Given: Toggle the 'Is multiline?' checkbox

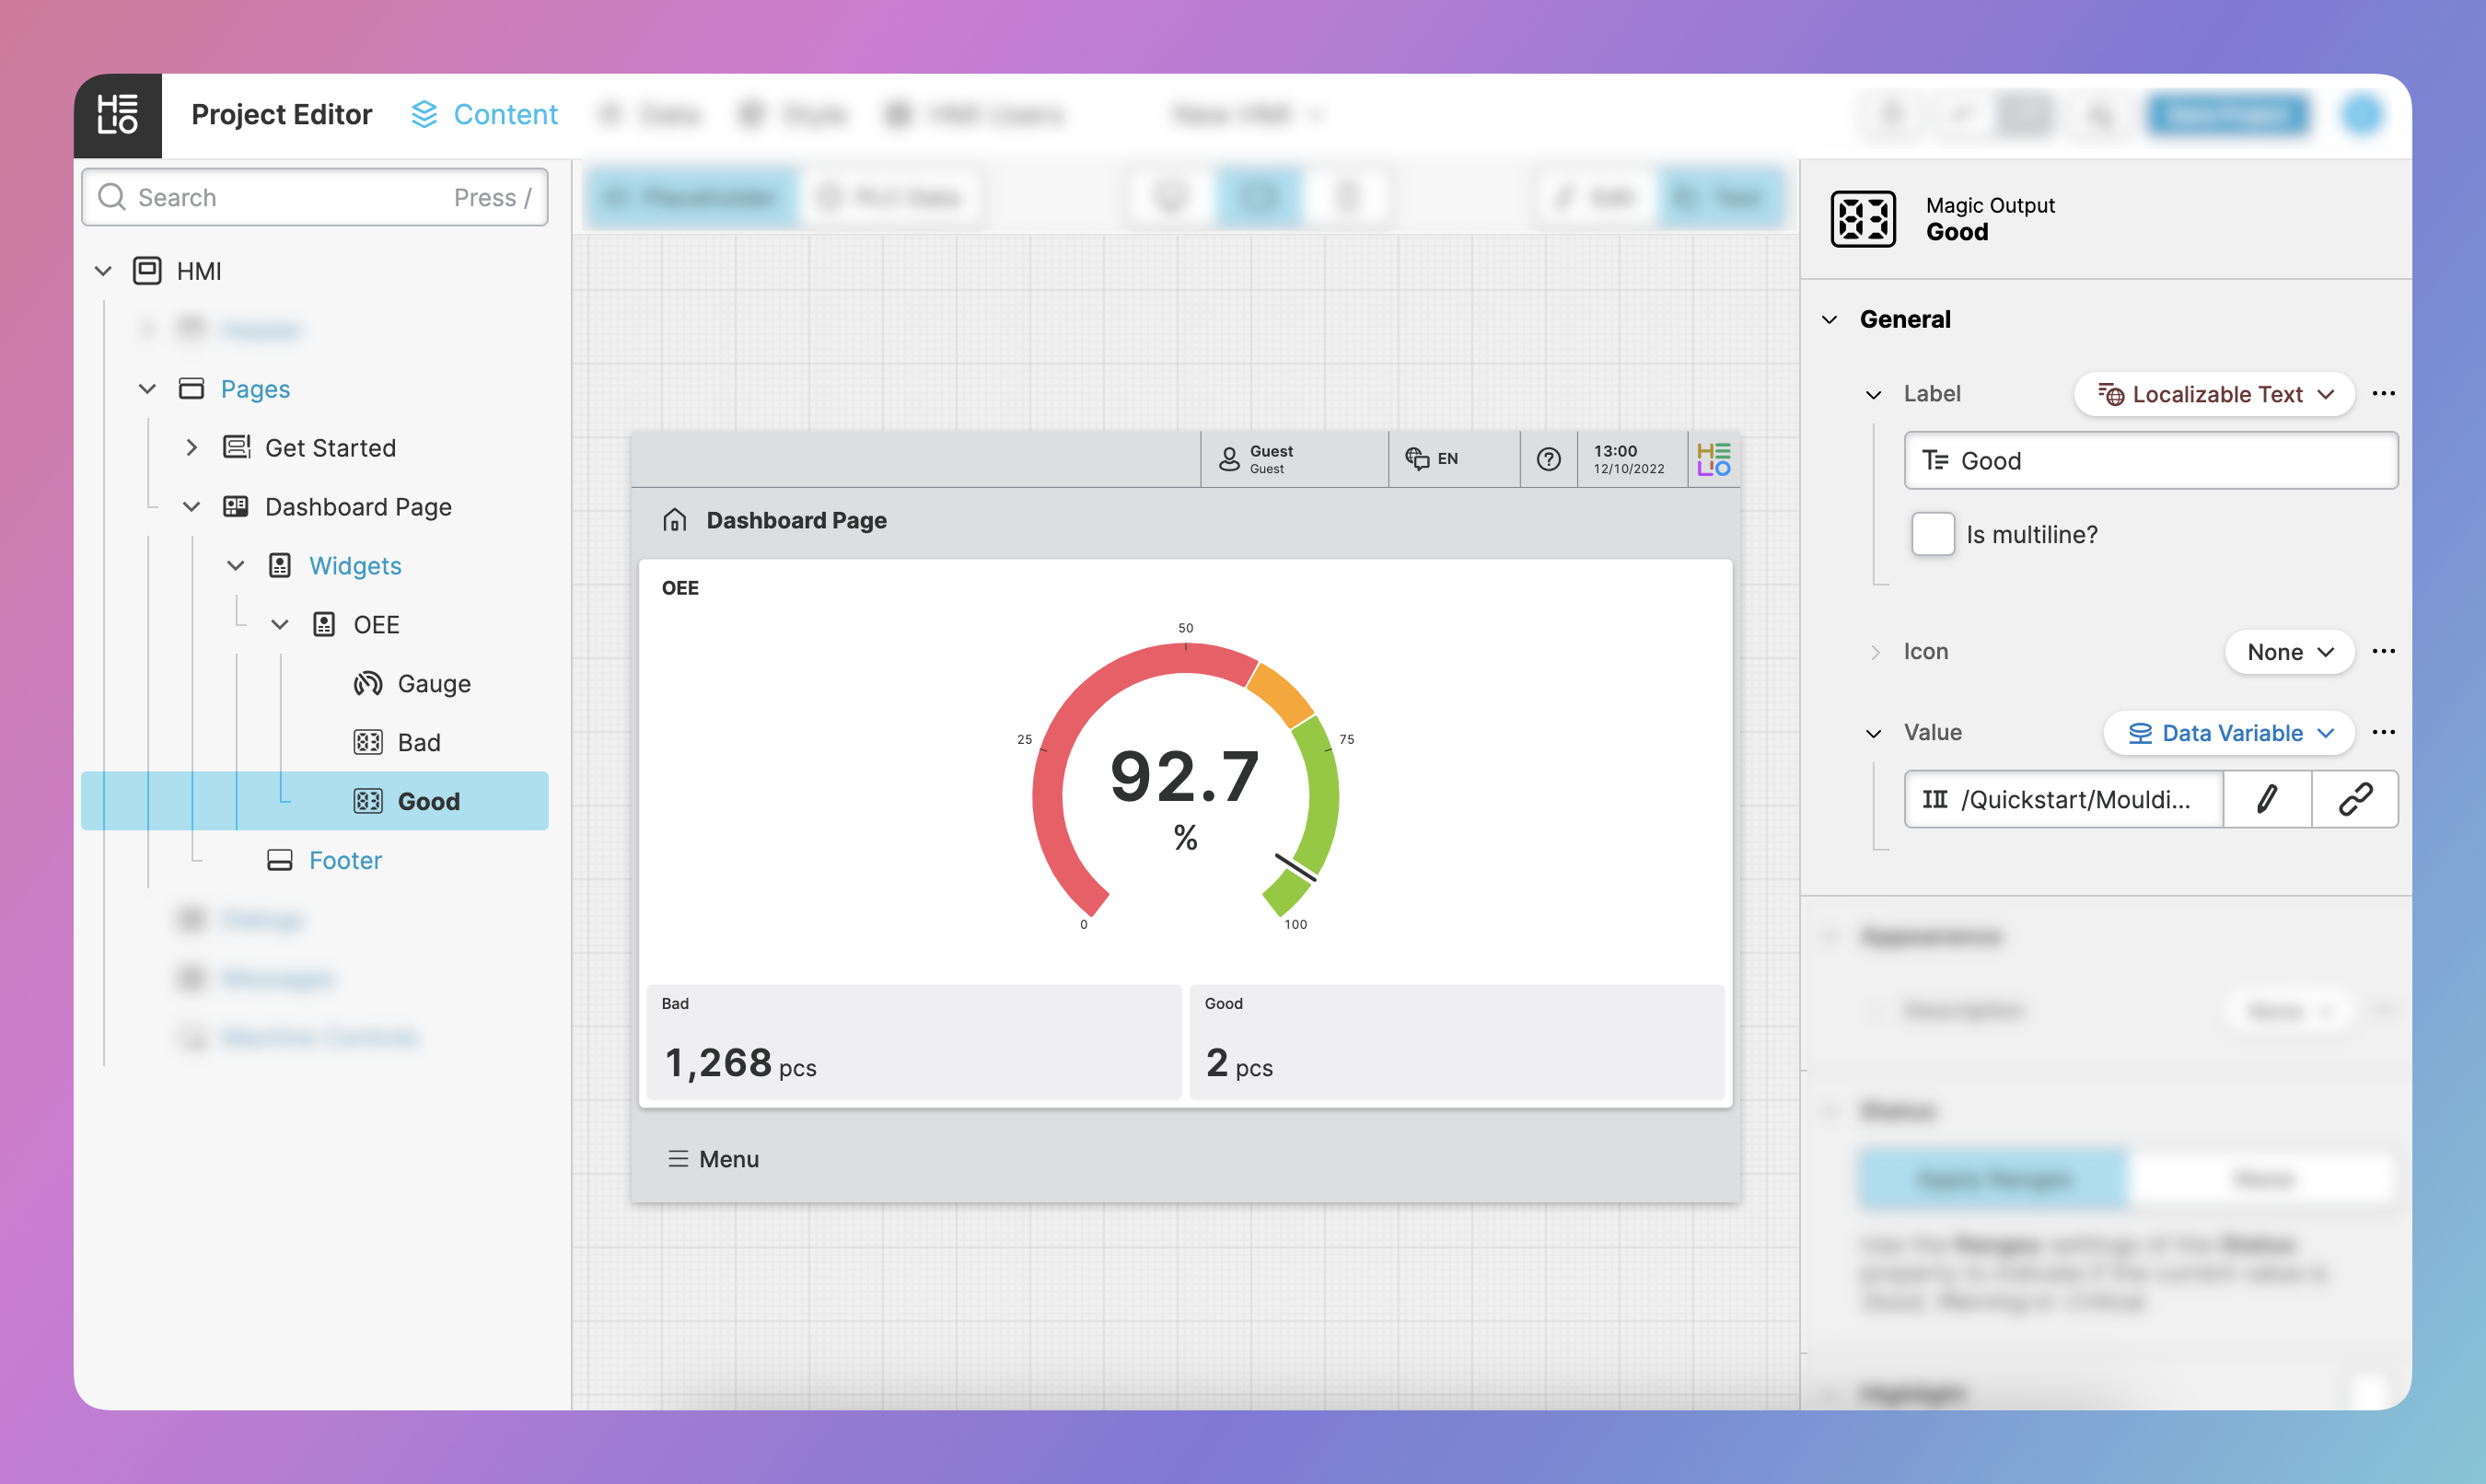Looking at the screenshot, I should pos(1932,534).
